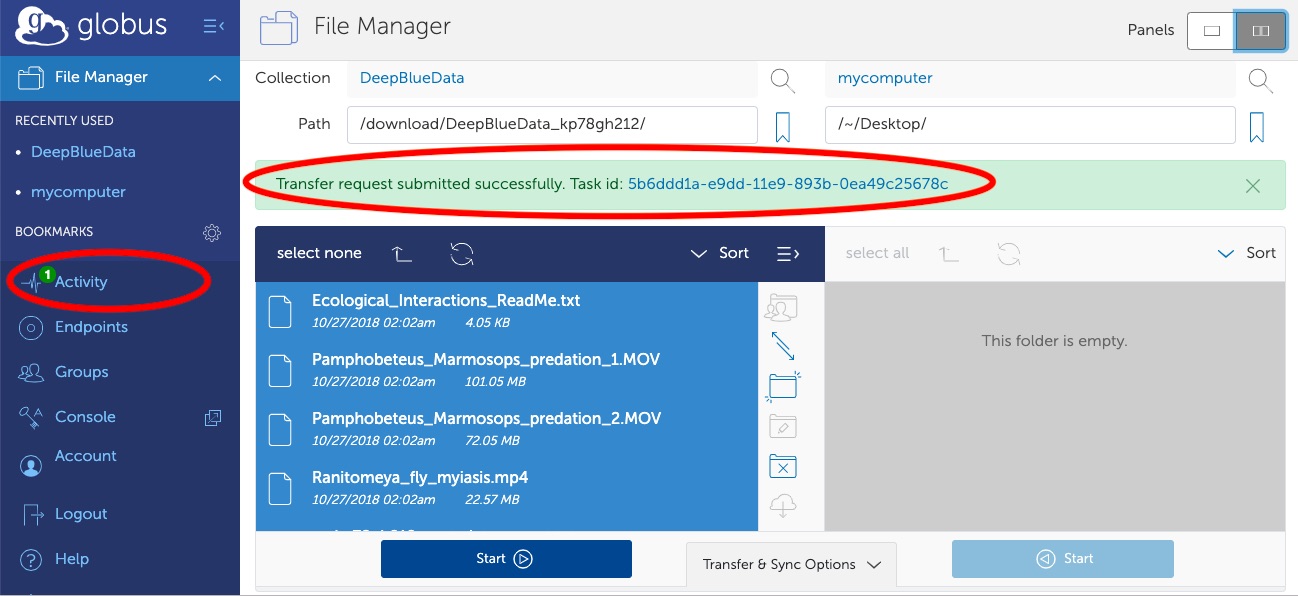Collapse the sidebar with the hamburger arrow icon
The width and height of the screenshot is (1298, 596).
pyautogui.click(x=213, y=26)
